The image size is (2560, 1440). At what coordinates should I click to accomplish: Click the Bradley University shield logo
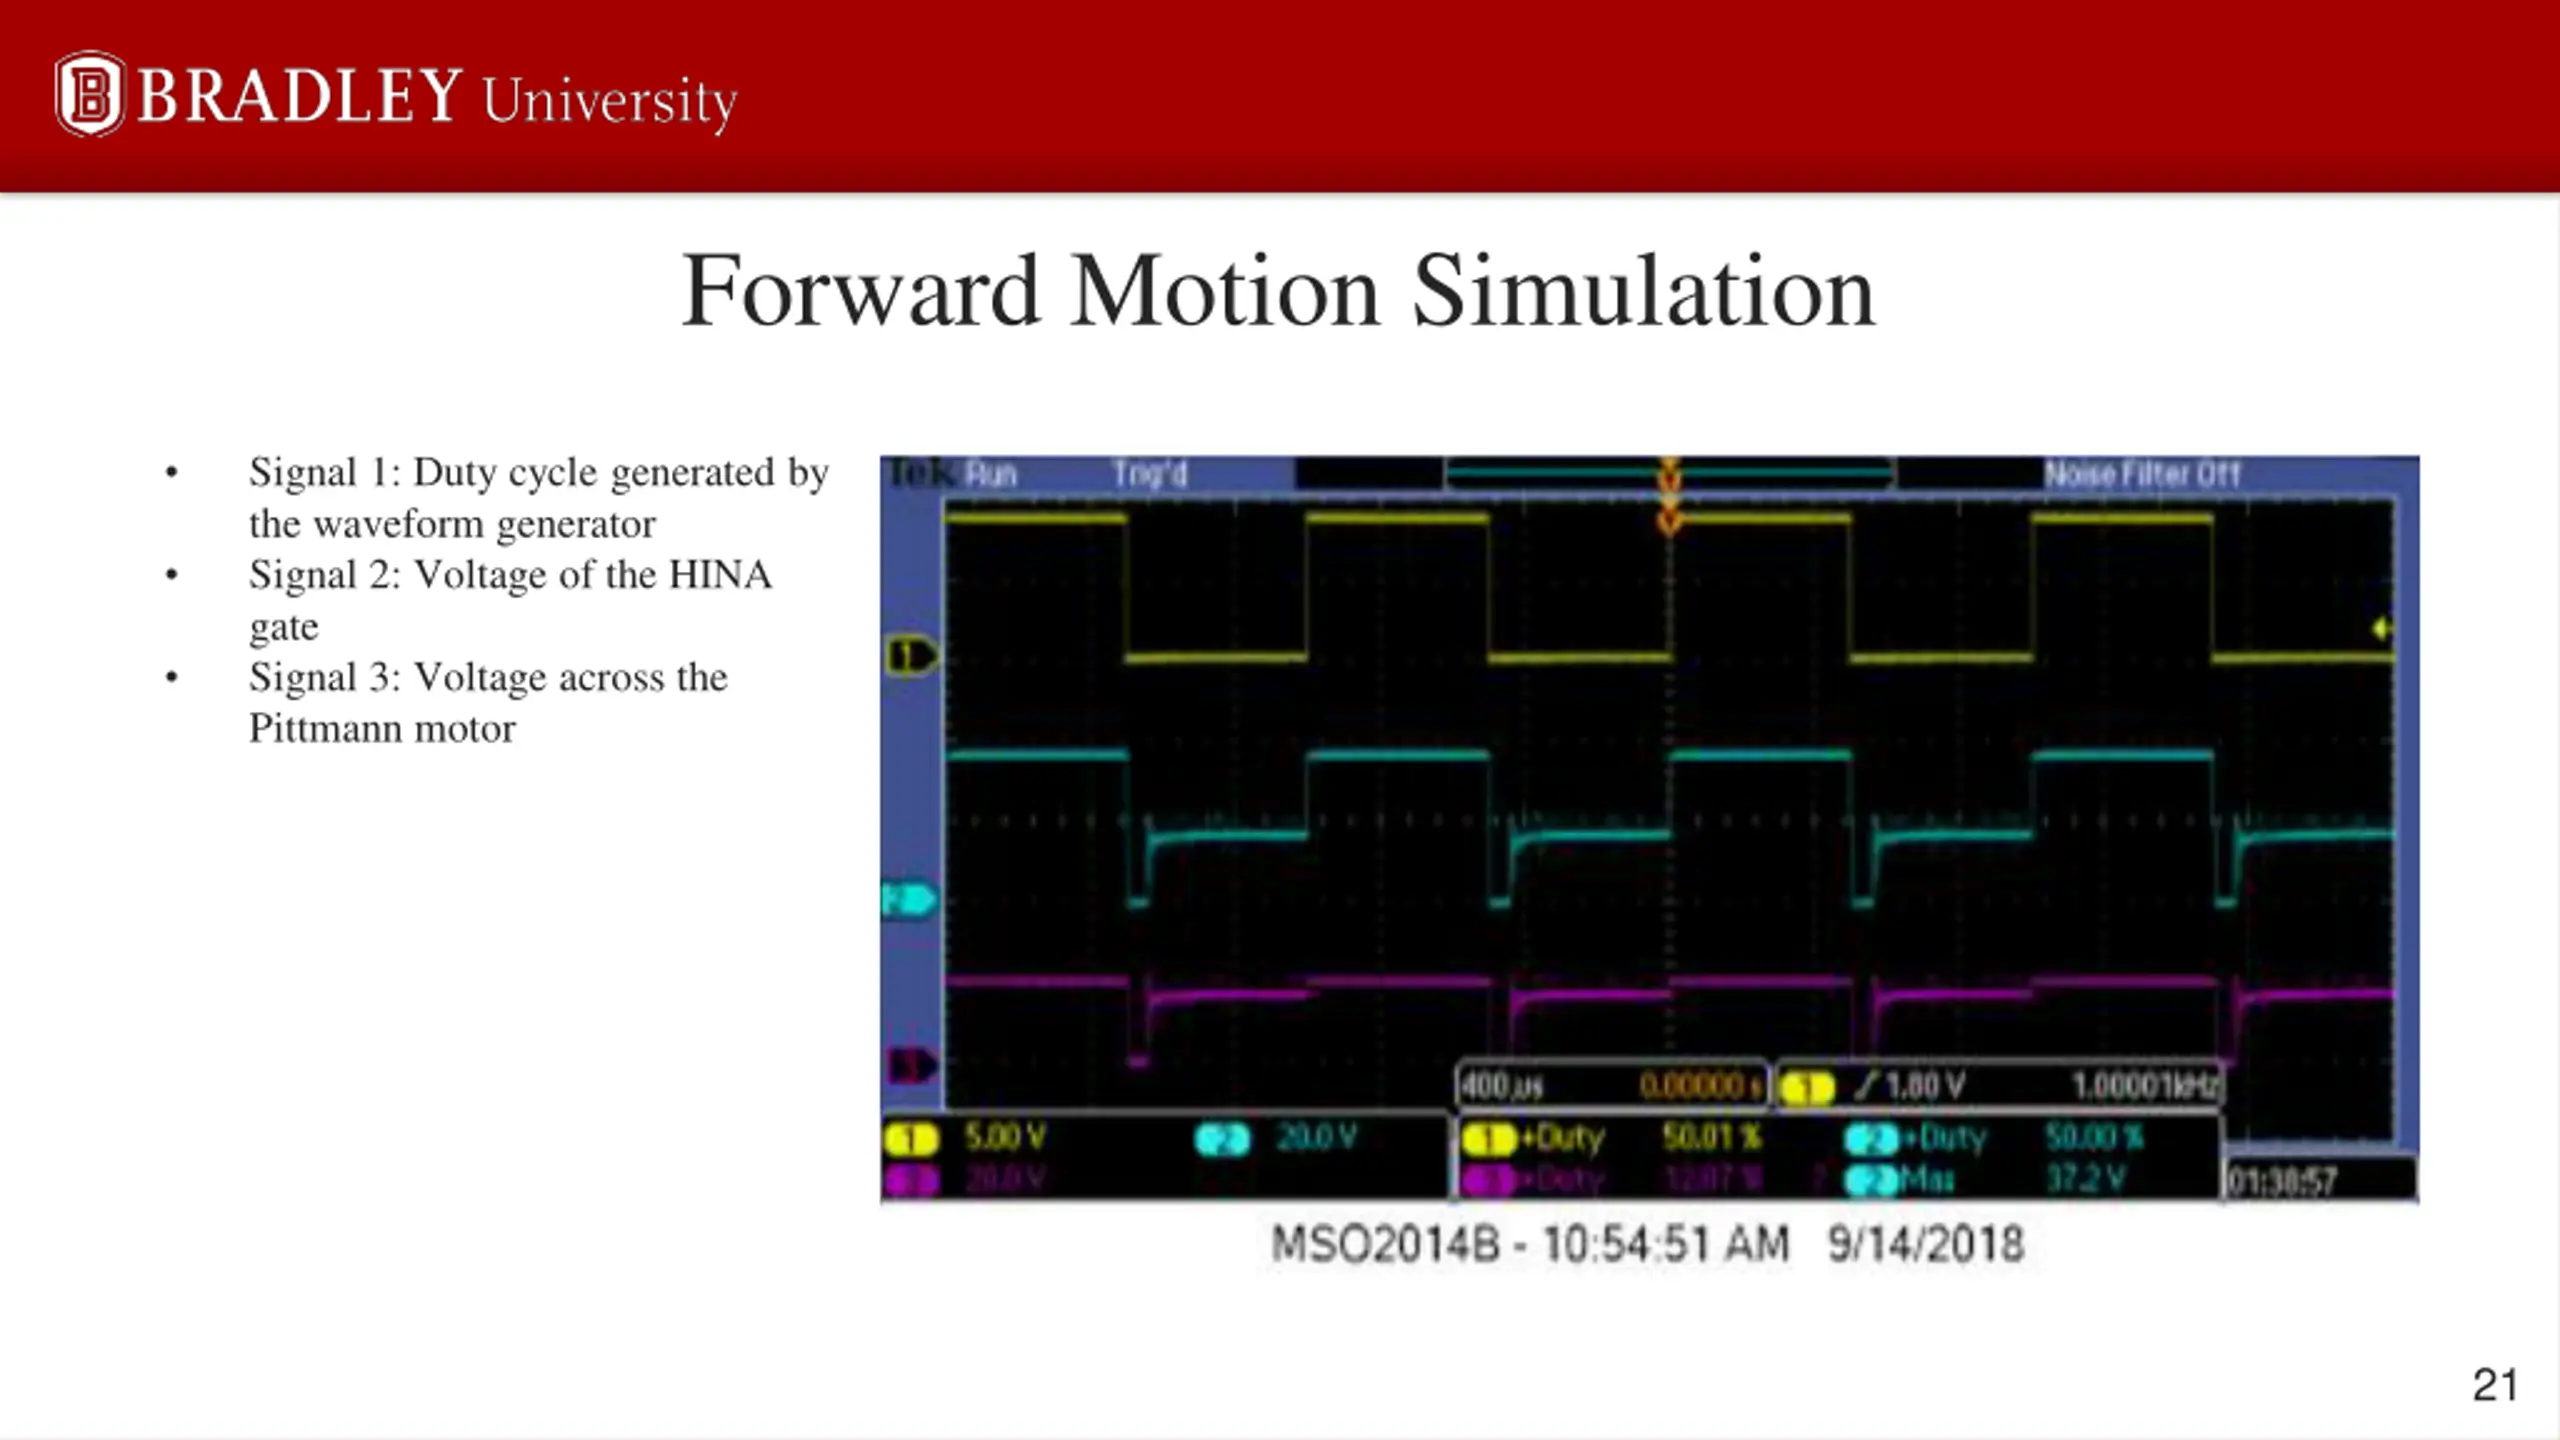click(90, 94)
